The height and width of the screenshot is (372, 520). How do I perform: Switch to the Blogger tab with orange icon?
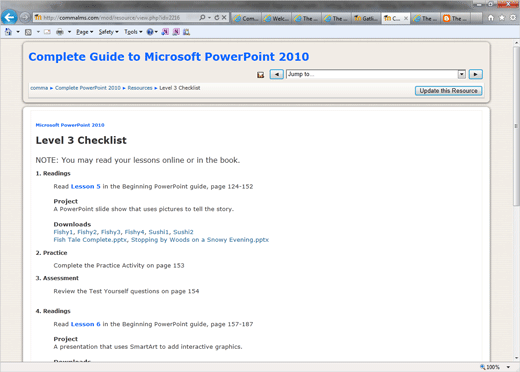pyautogui.click(x=455, y=18)
